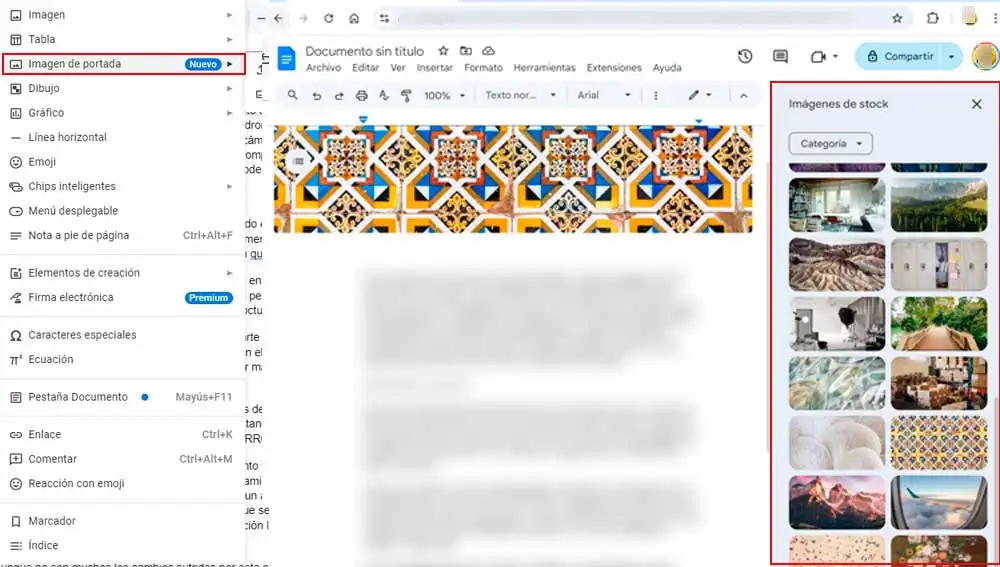Screen dimensions: 1000x567
Task: Select Imagen de portada menu item
Action: click(x=124, y=64)
